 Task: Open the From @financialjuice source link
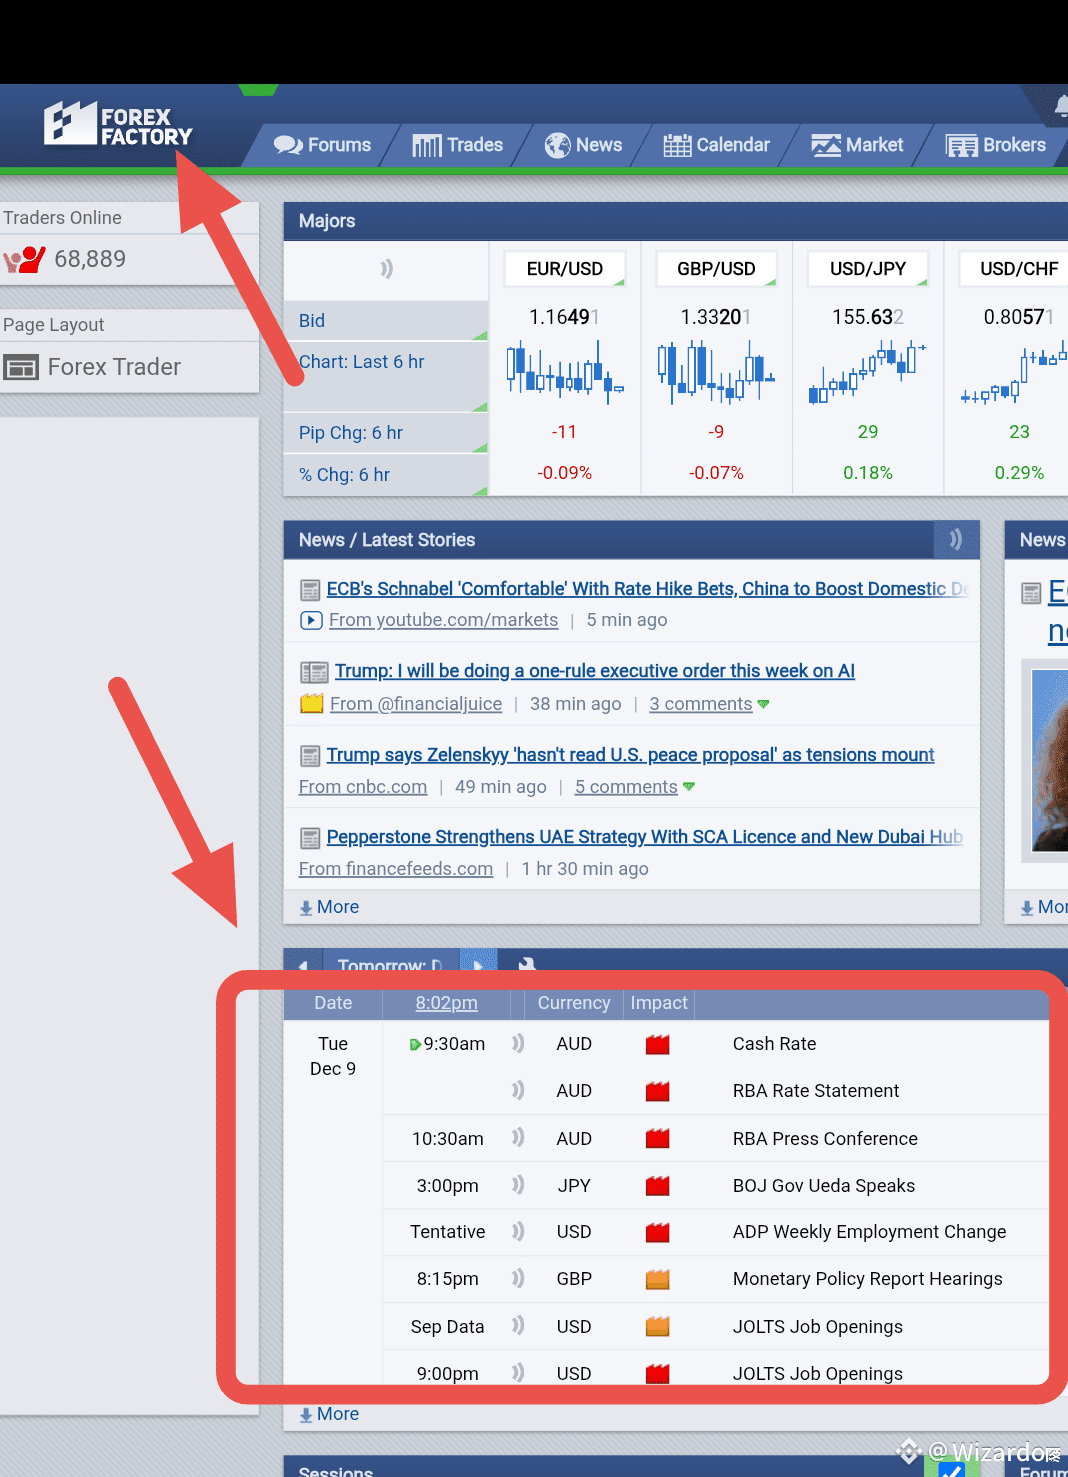point(416,704)
